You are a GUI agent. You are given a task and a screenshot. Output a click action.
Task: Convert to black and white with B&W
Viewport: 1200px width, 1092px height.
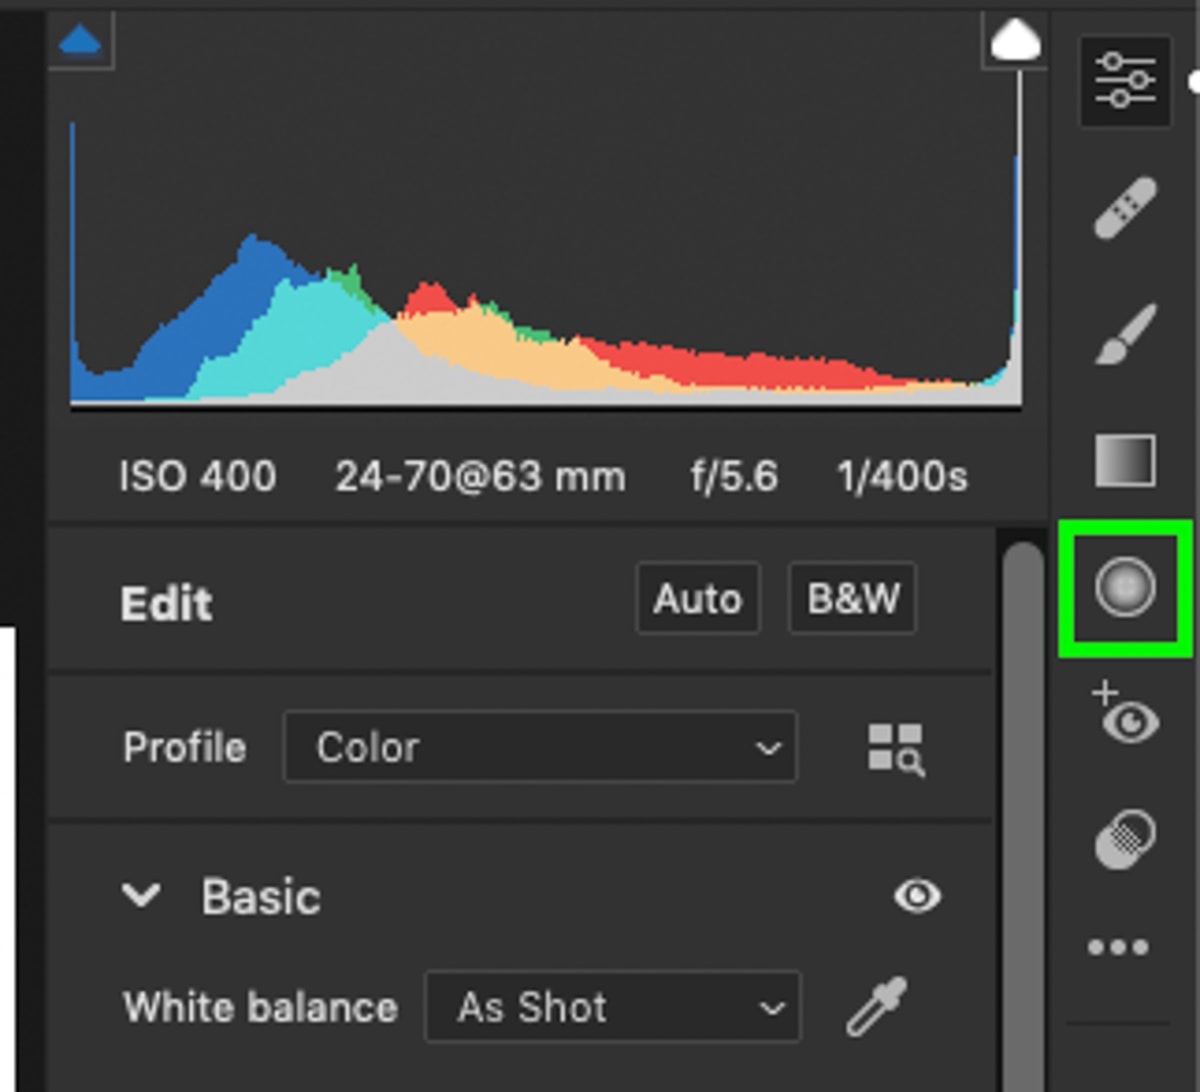point(852,599)
